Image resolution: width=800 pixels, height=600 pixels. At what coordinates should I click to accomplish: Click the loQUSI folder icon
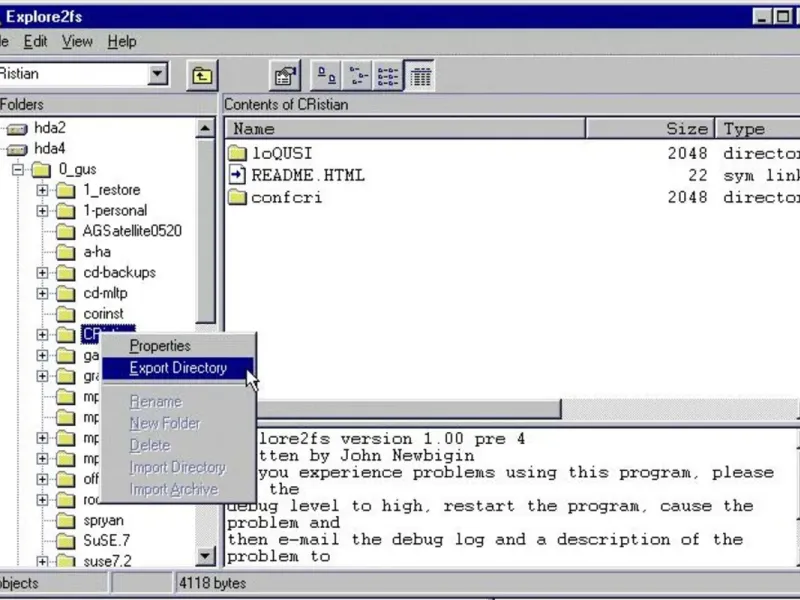[237, 153]
